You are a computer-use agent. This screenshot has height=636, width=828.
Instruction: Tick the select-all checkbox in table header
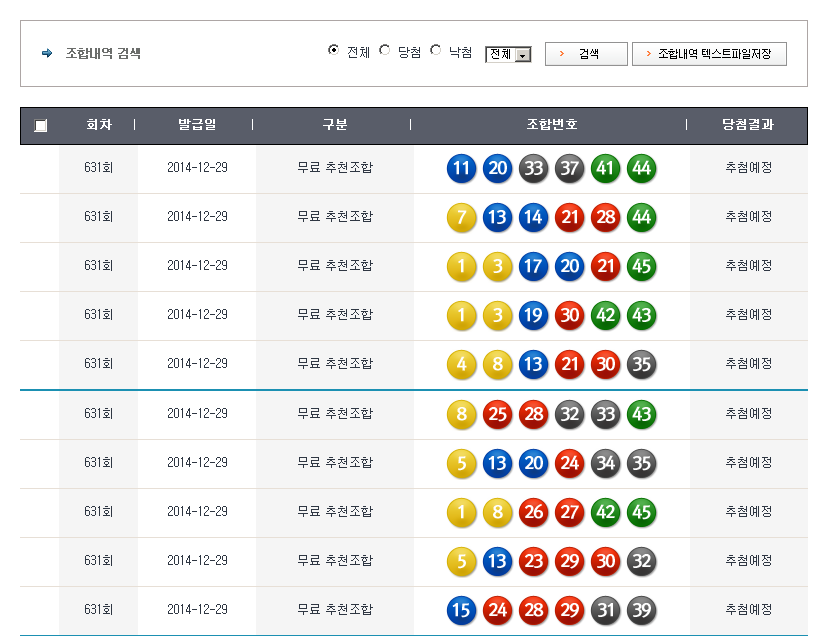(x=40, y=126)
